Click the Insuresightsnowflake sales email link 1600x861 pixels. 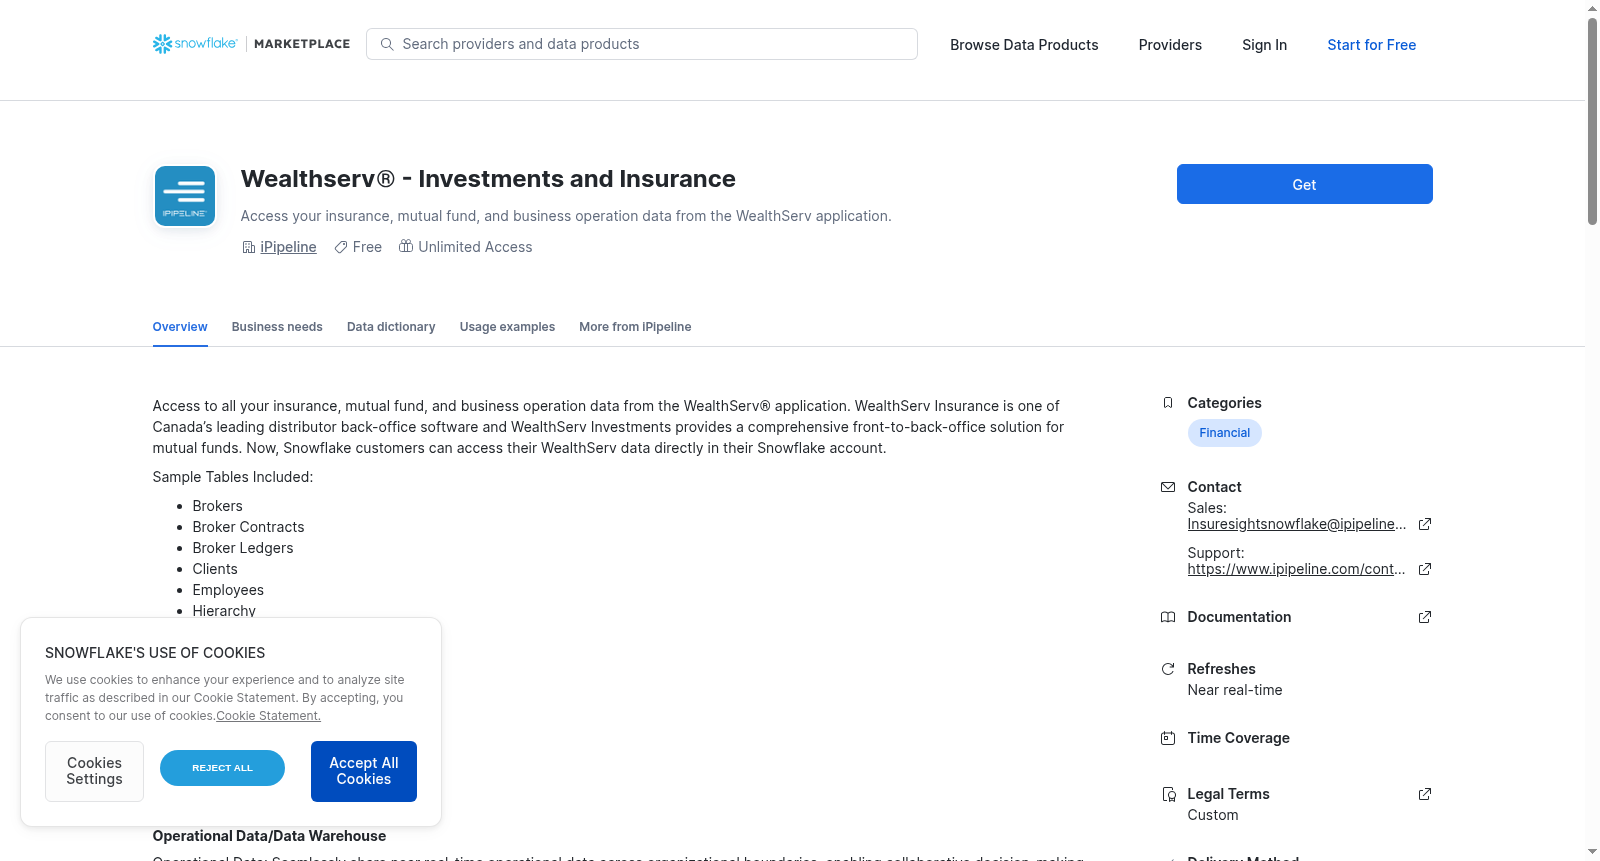coord(1297,524)
